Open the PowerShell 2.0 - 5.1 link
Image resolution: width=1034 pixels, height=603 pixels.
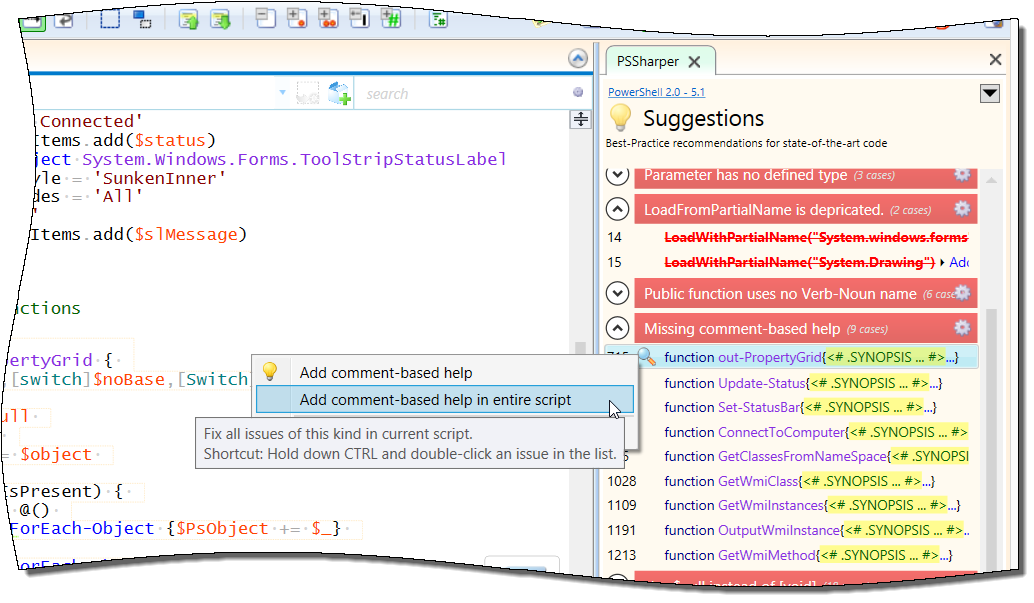[656, 92]
